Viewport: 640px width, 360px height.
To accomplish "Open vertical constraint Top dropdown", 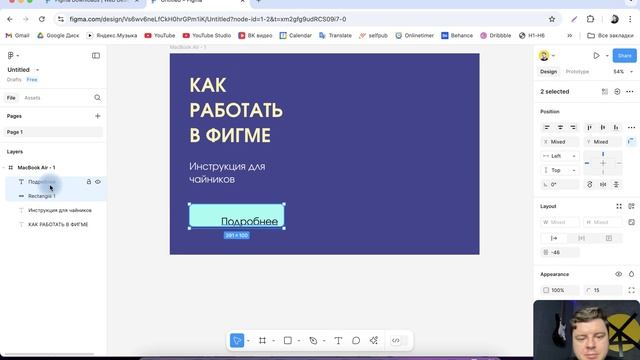I will 560,170.
